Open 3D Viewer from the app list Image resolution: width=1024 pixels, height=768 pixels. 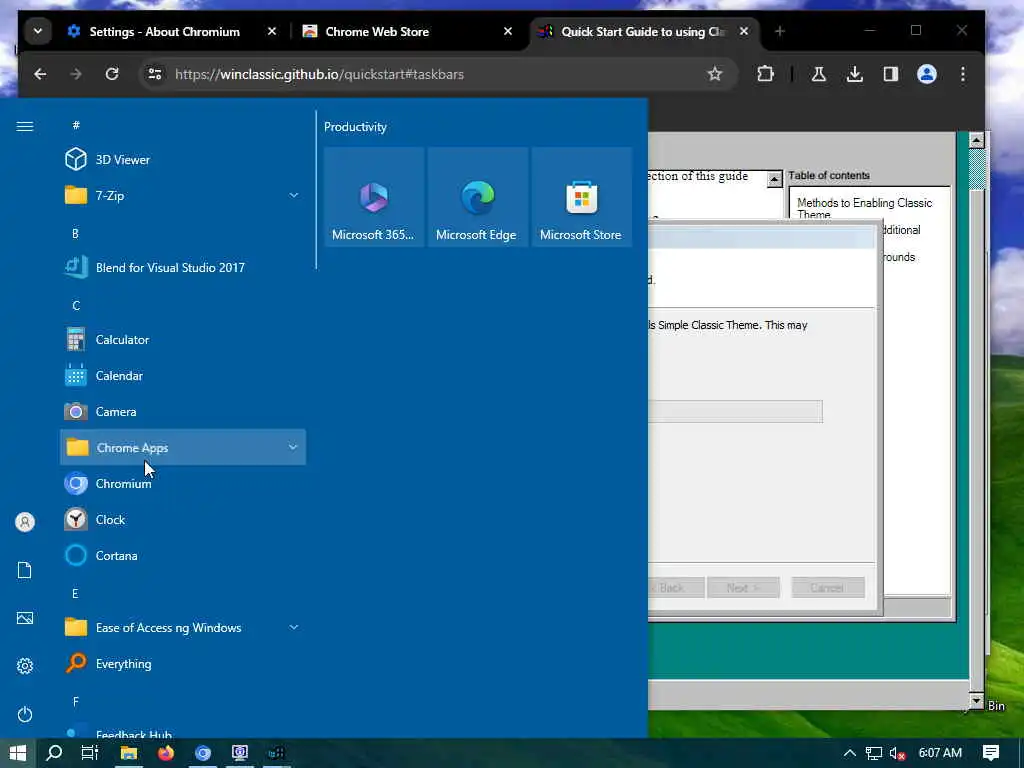[183, 159]
